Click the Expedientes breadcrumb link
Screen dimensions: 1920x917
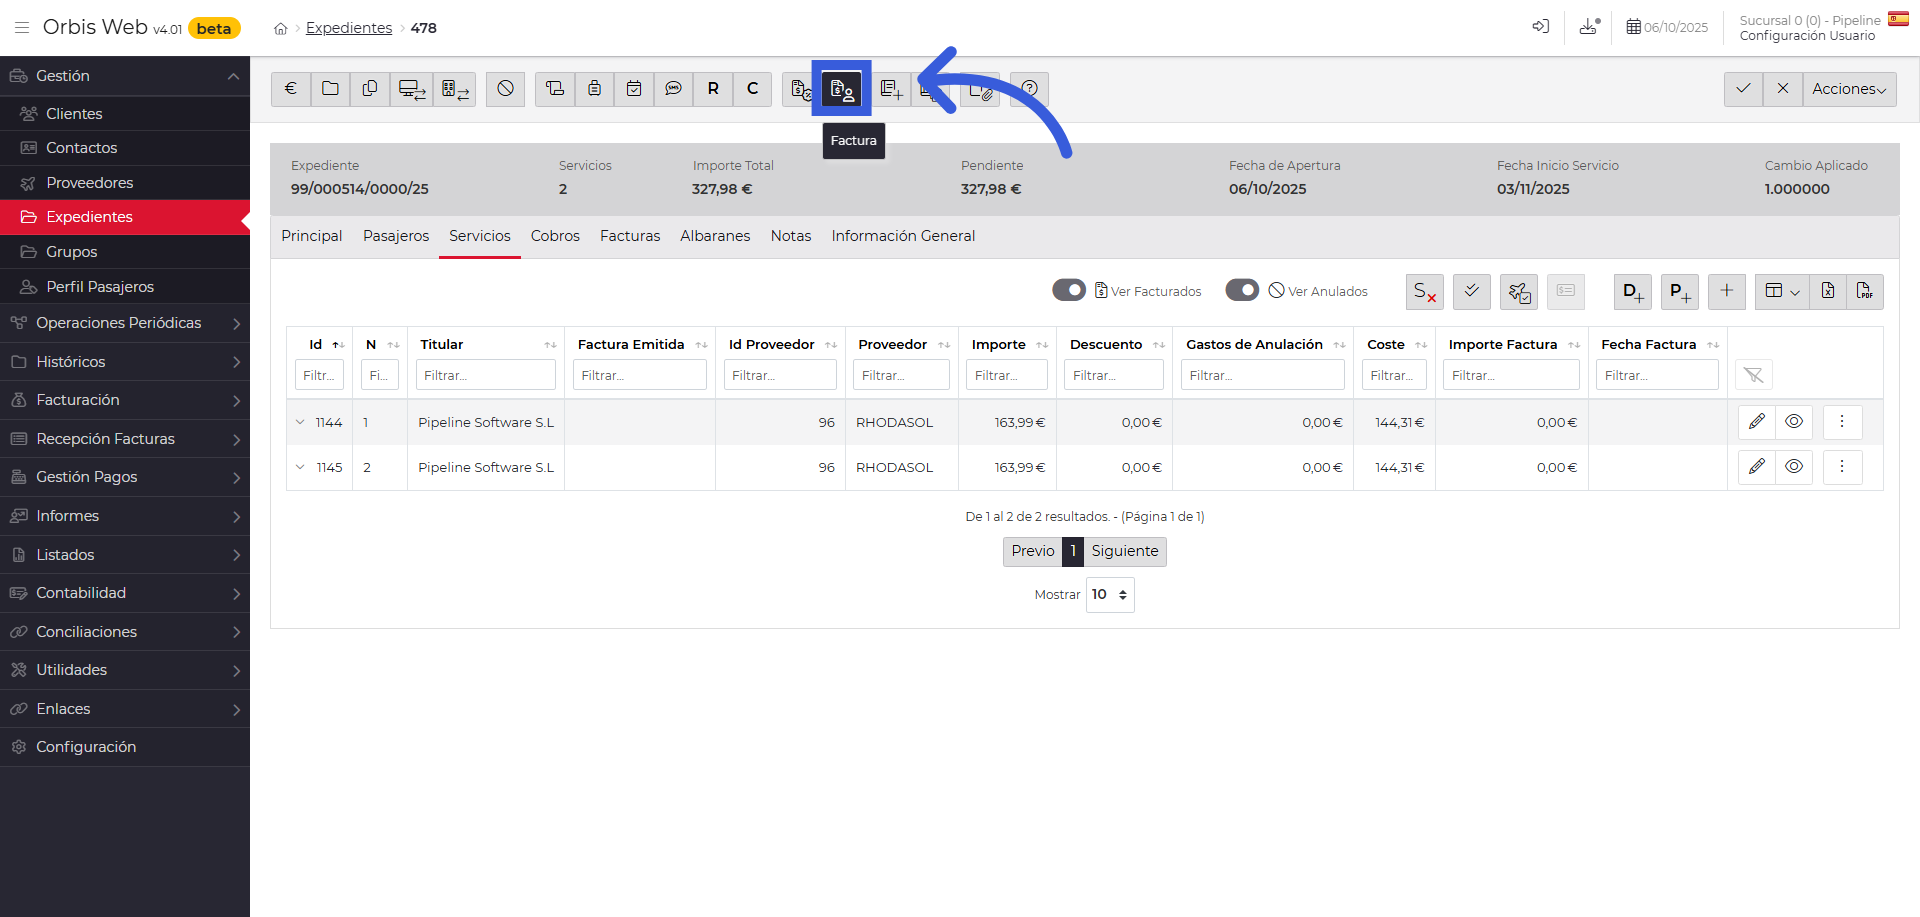[x=348, y=27]
